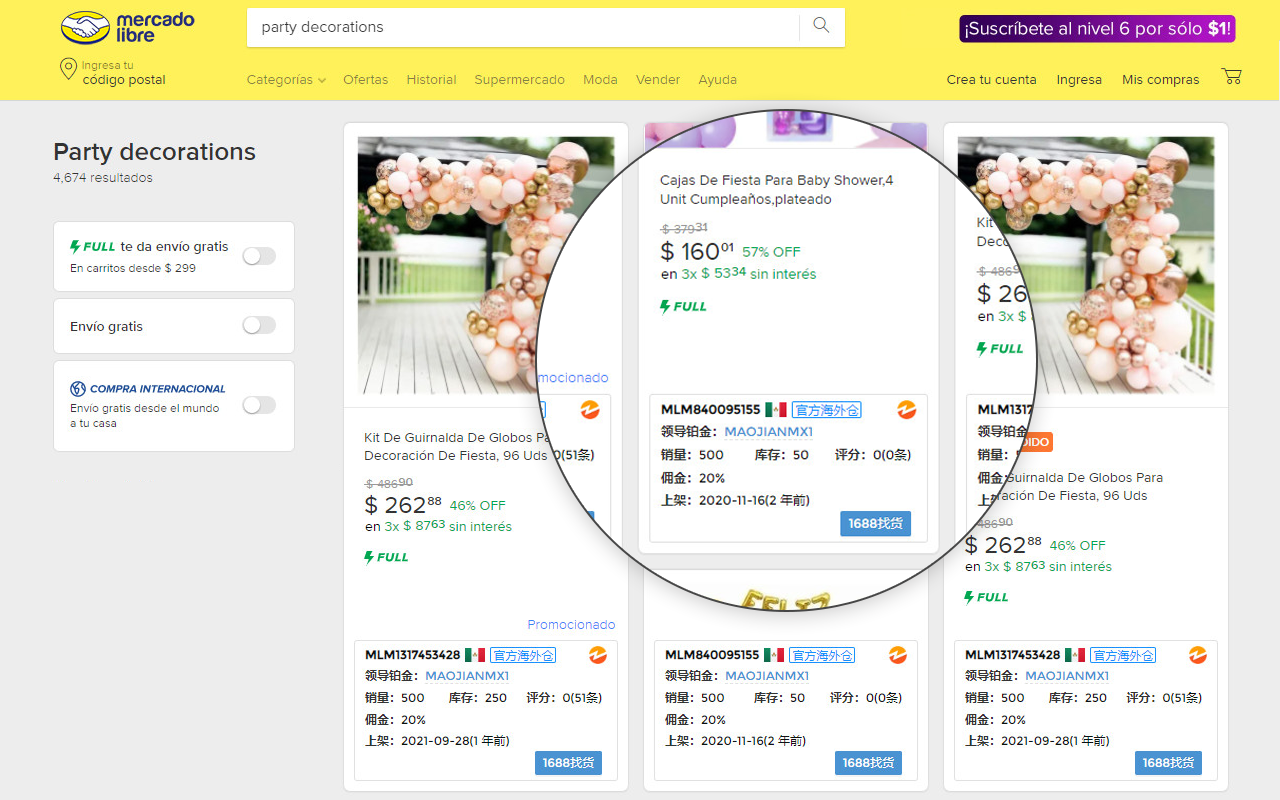Click the 57% OFF discount label
Viewport: 1280px width, 800px height.
771,252
